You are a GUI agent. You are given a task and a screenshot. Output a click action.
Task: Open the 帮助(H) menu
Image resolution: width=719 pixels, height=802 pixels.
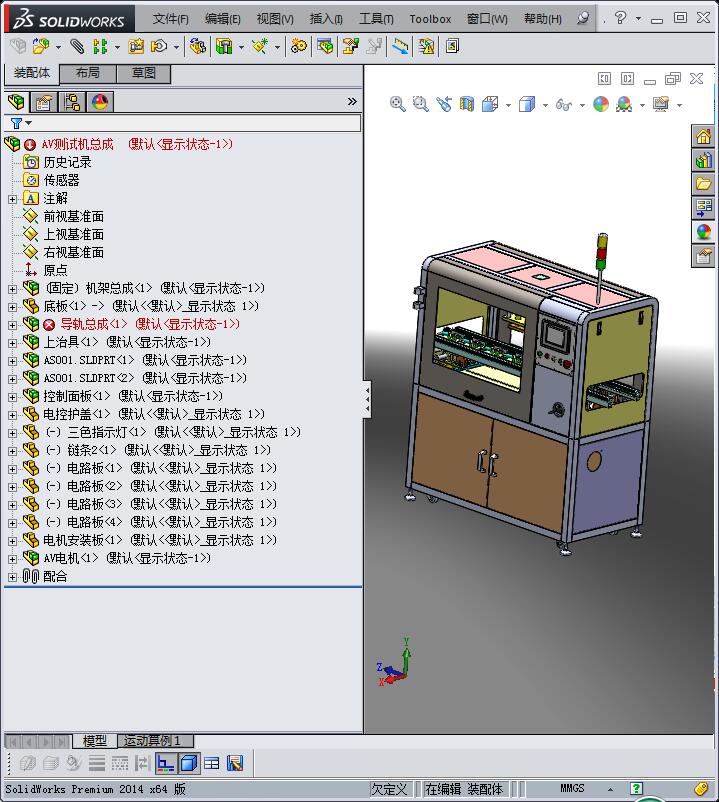click(x=543, y=19)
